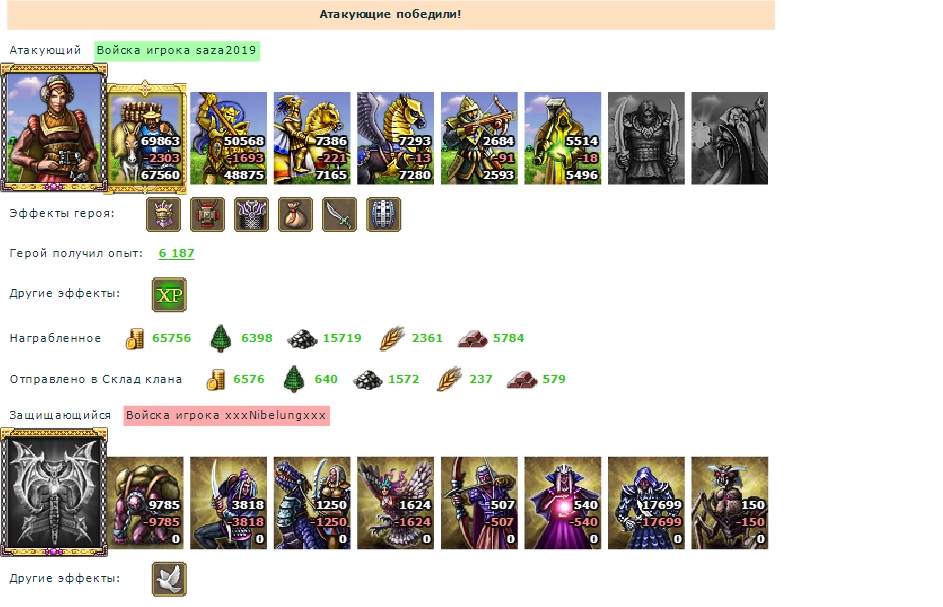Screen dimensions: 943x607
Task: Open hero experience link 6 187
Action: (176, 253)
